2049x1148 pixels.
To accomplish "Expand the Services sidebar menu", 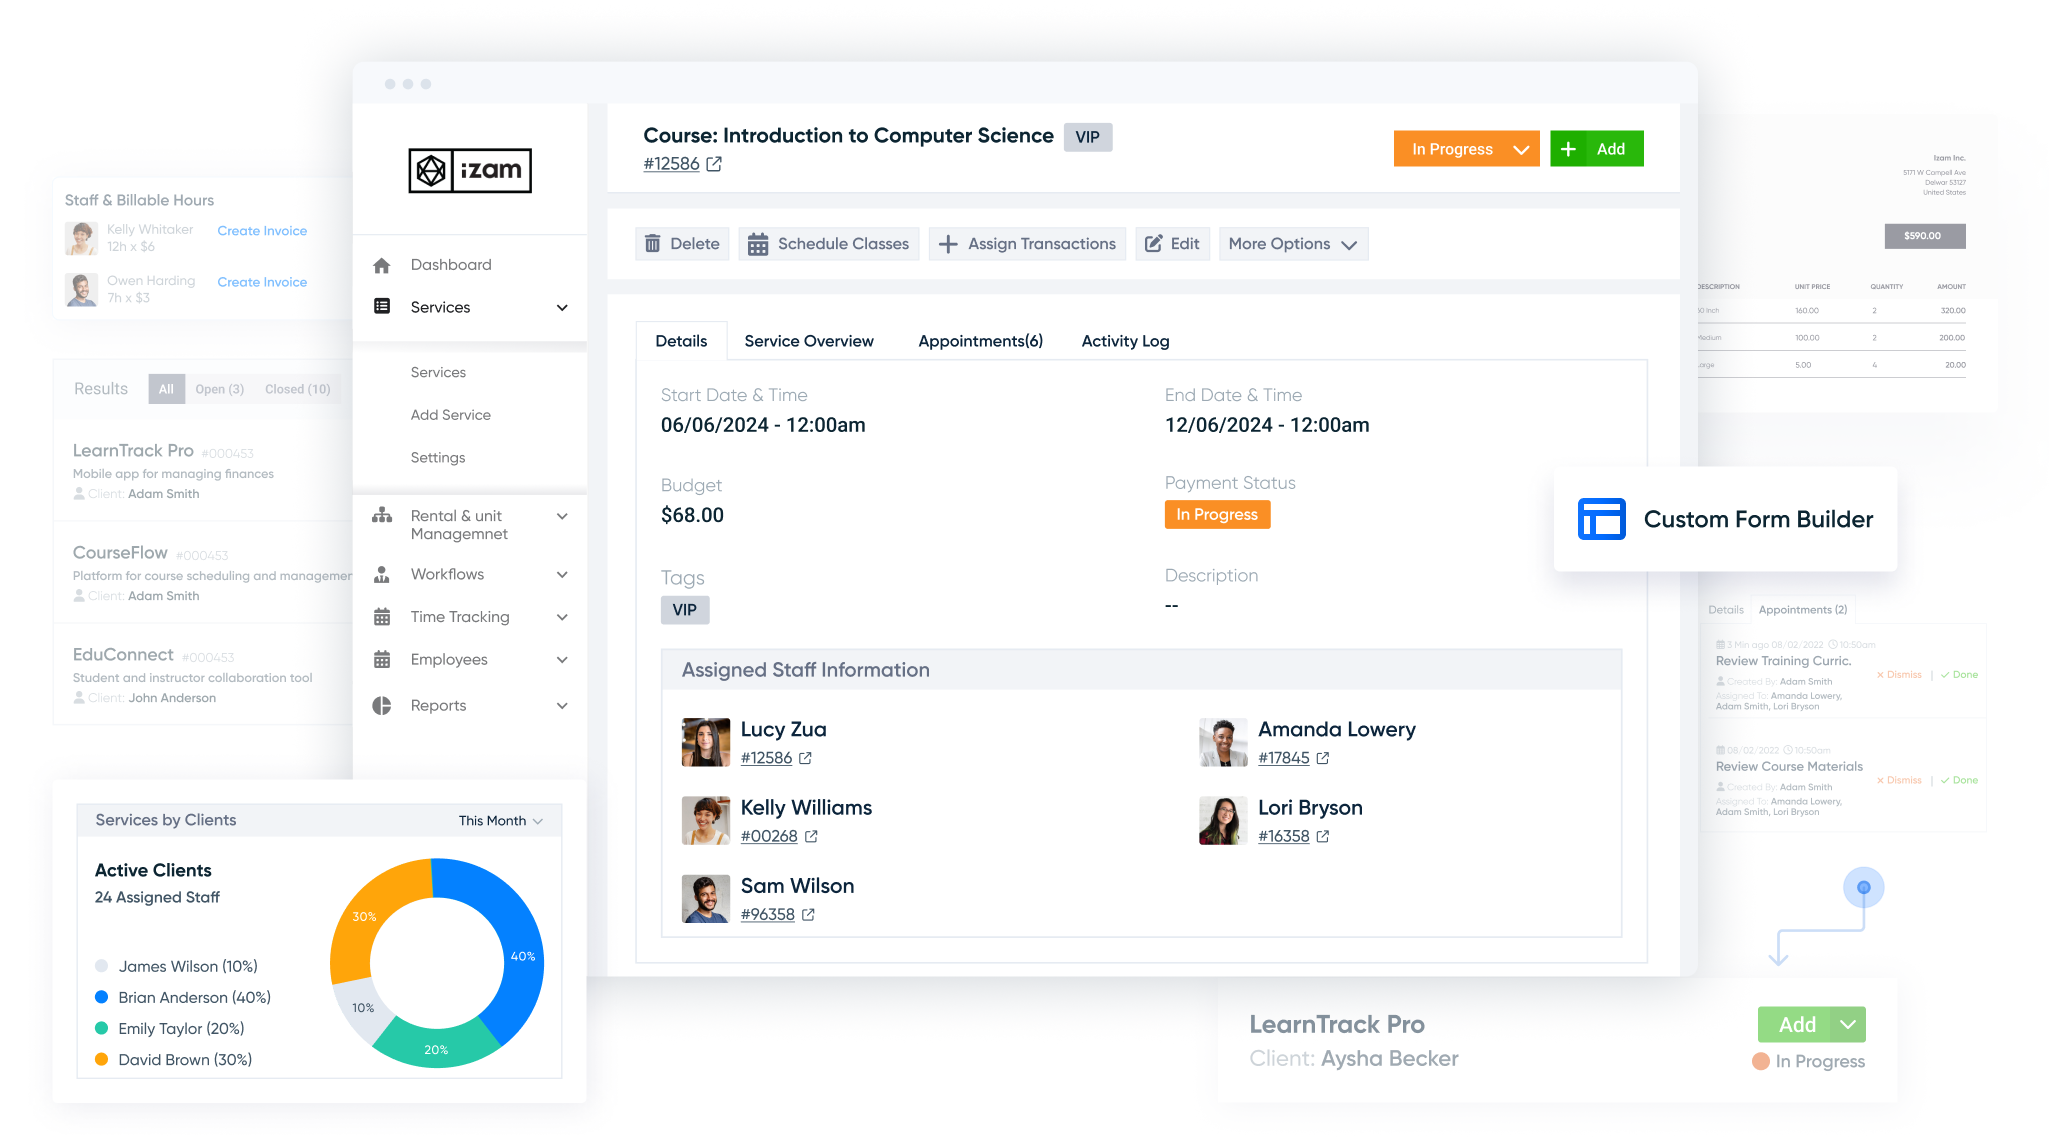I will (x=561, y=307).
